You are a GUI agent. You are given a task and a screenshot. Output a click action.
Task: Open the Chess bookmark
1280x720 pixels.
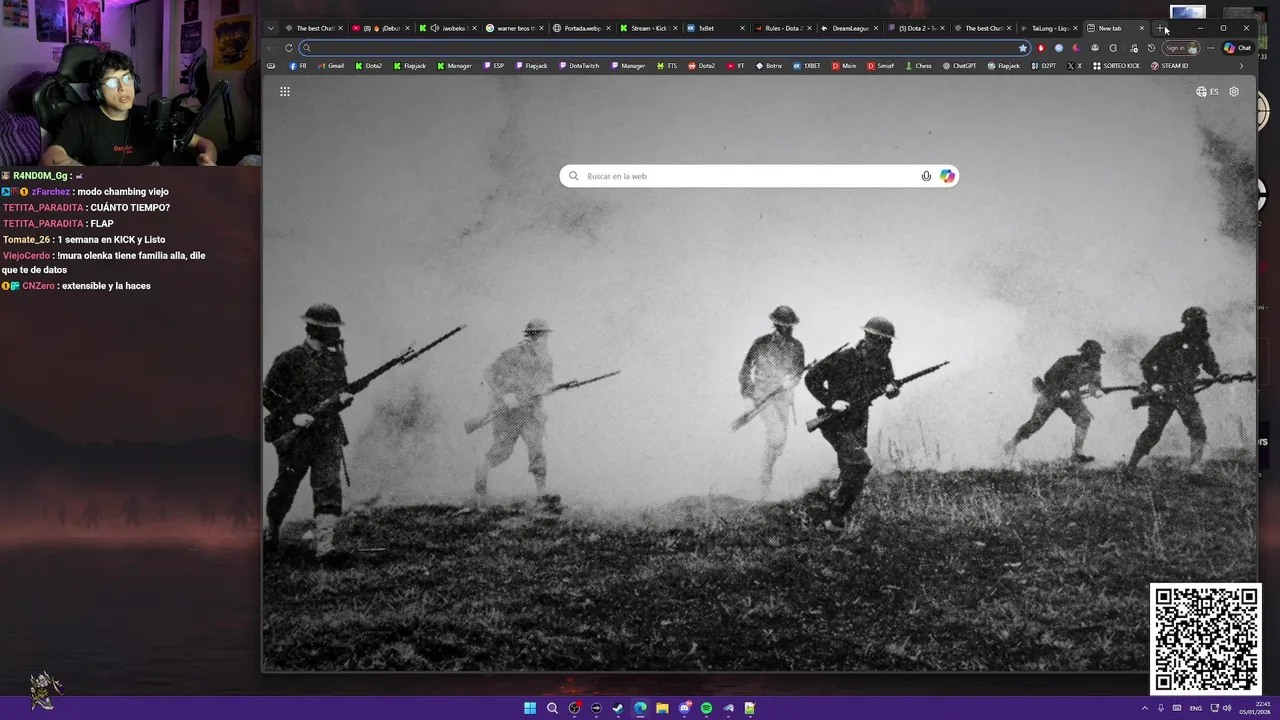(918, 66)
